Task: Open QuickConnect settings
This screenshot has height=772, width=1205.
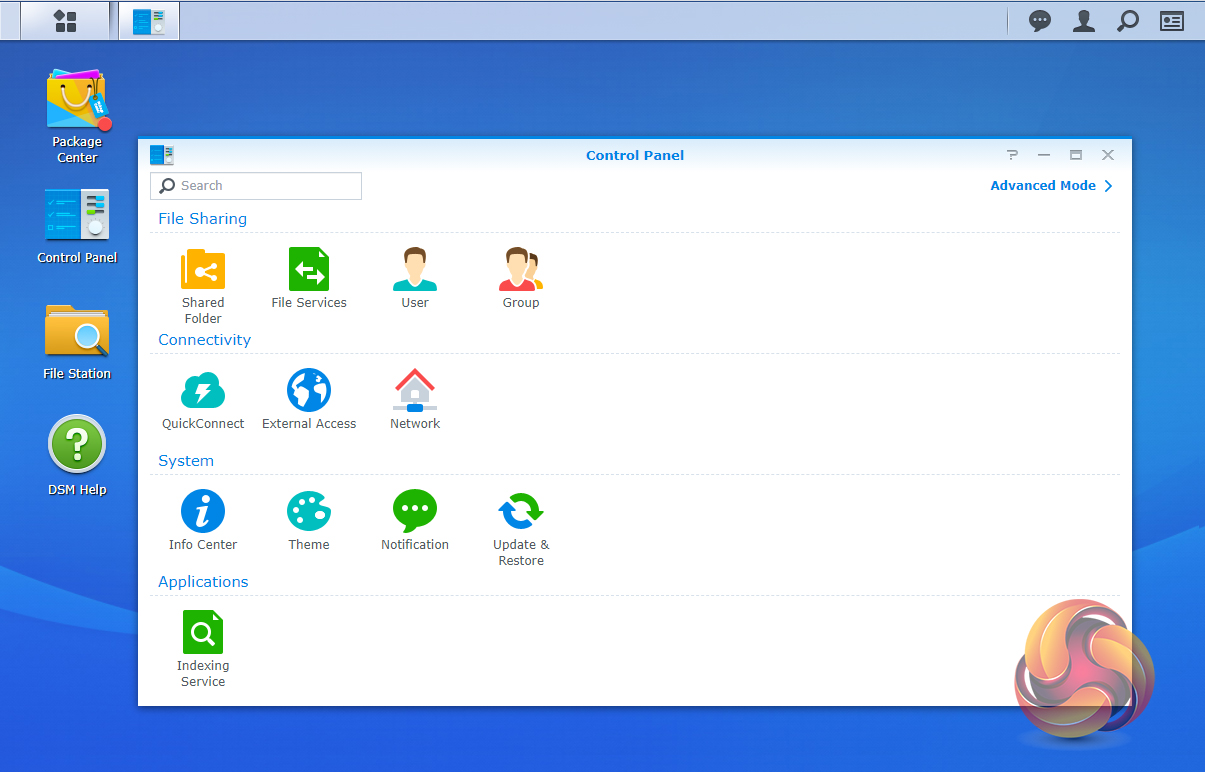Action: (203, 399)
